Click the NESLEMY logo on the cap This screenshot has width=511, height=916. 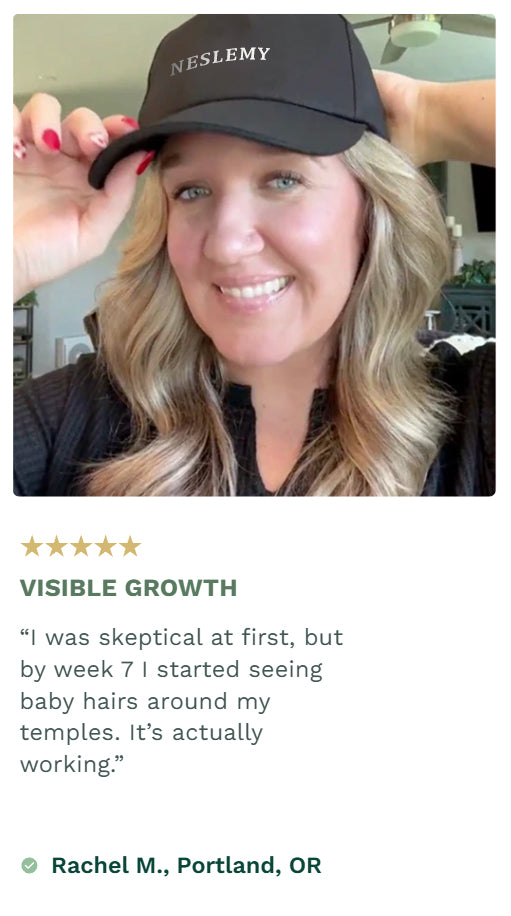coord(220,61)
